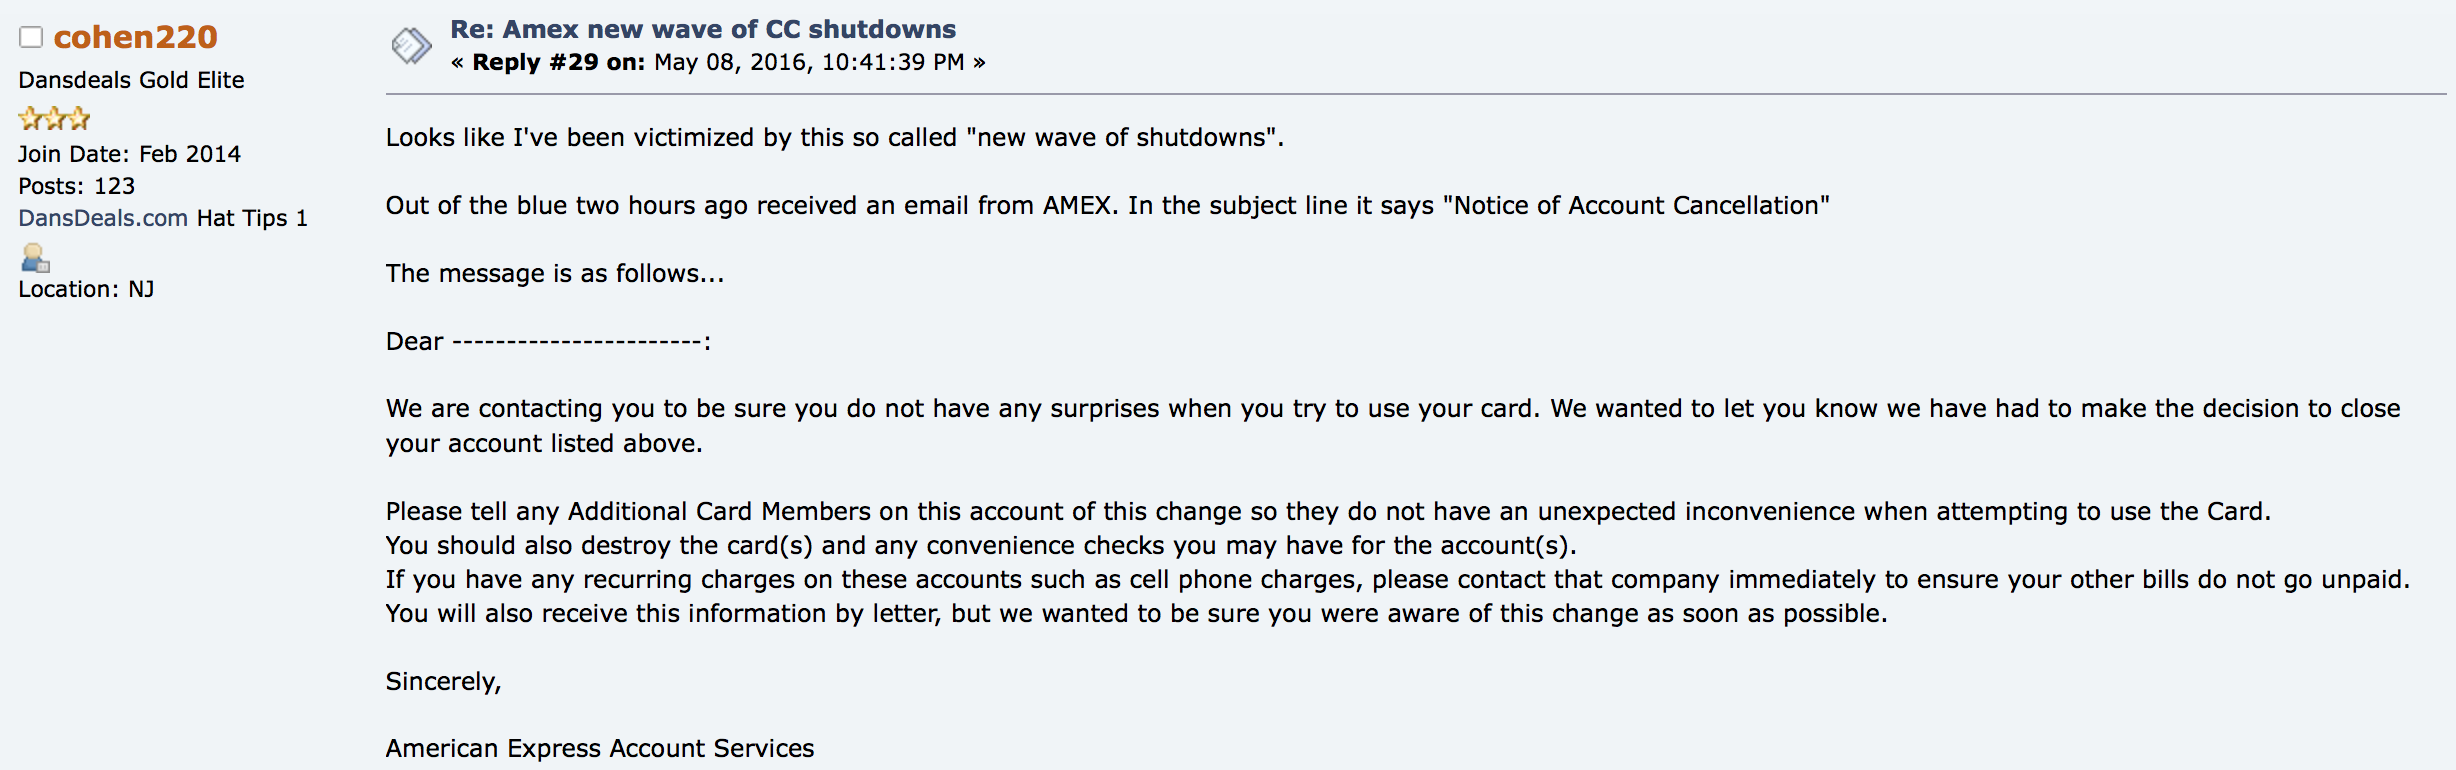Click the May 08, 2016 timestamp
Screen dimensions: 2456x770
point(809,62)
